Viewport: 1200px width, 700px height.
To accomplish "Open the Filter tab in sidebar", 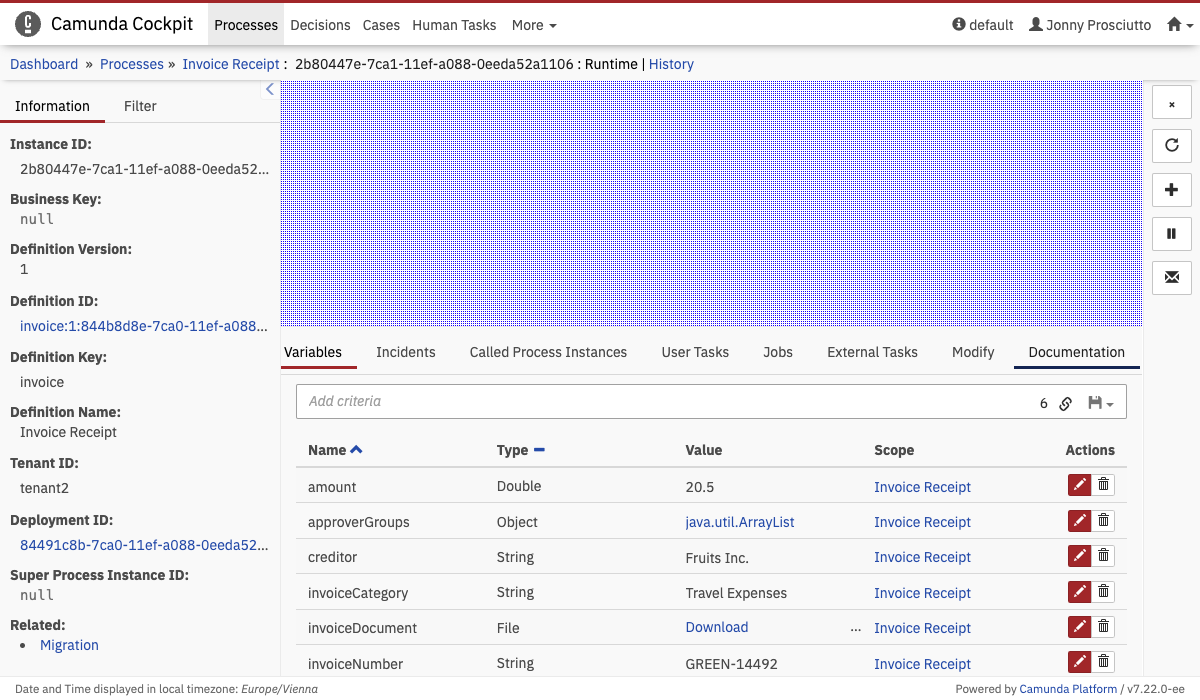I will 140,106.
